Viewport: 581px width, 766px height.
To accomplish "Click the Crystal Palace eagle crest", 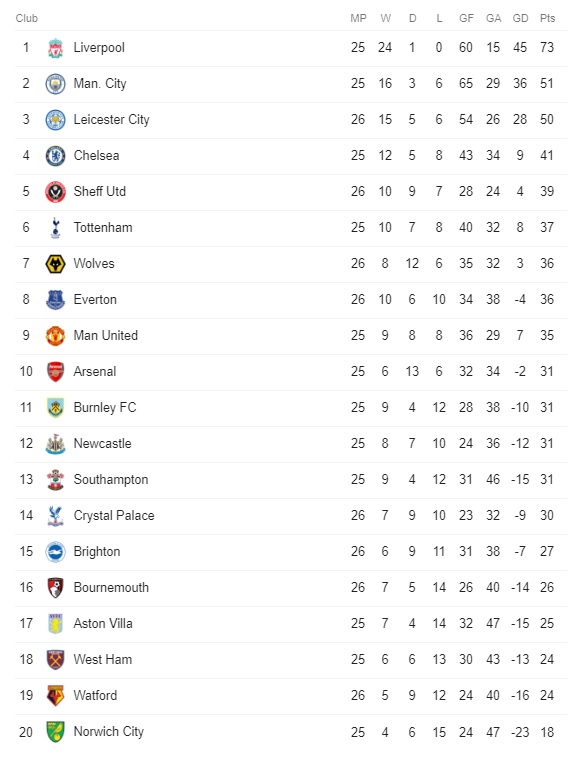I will [55, 516].
